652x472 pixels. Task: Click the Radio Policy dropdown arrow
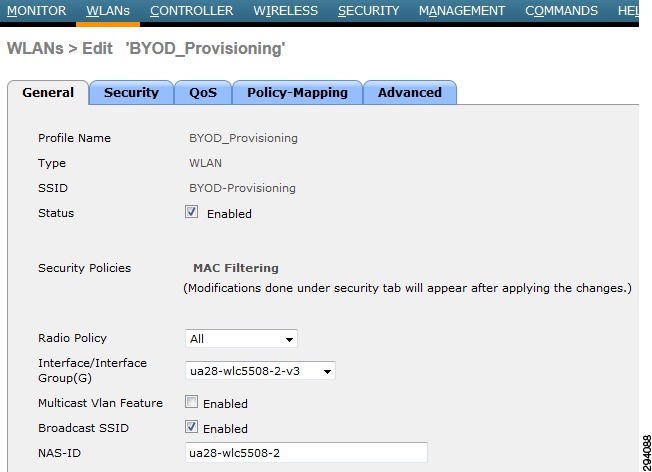click(x=289, y=339)
